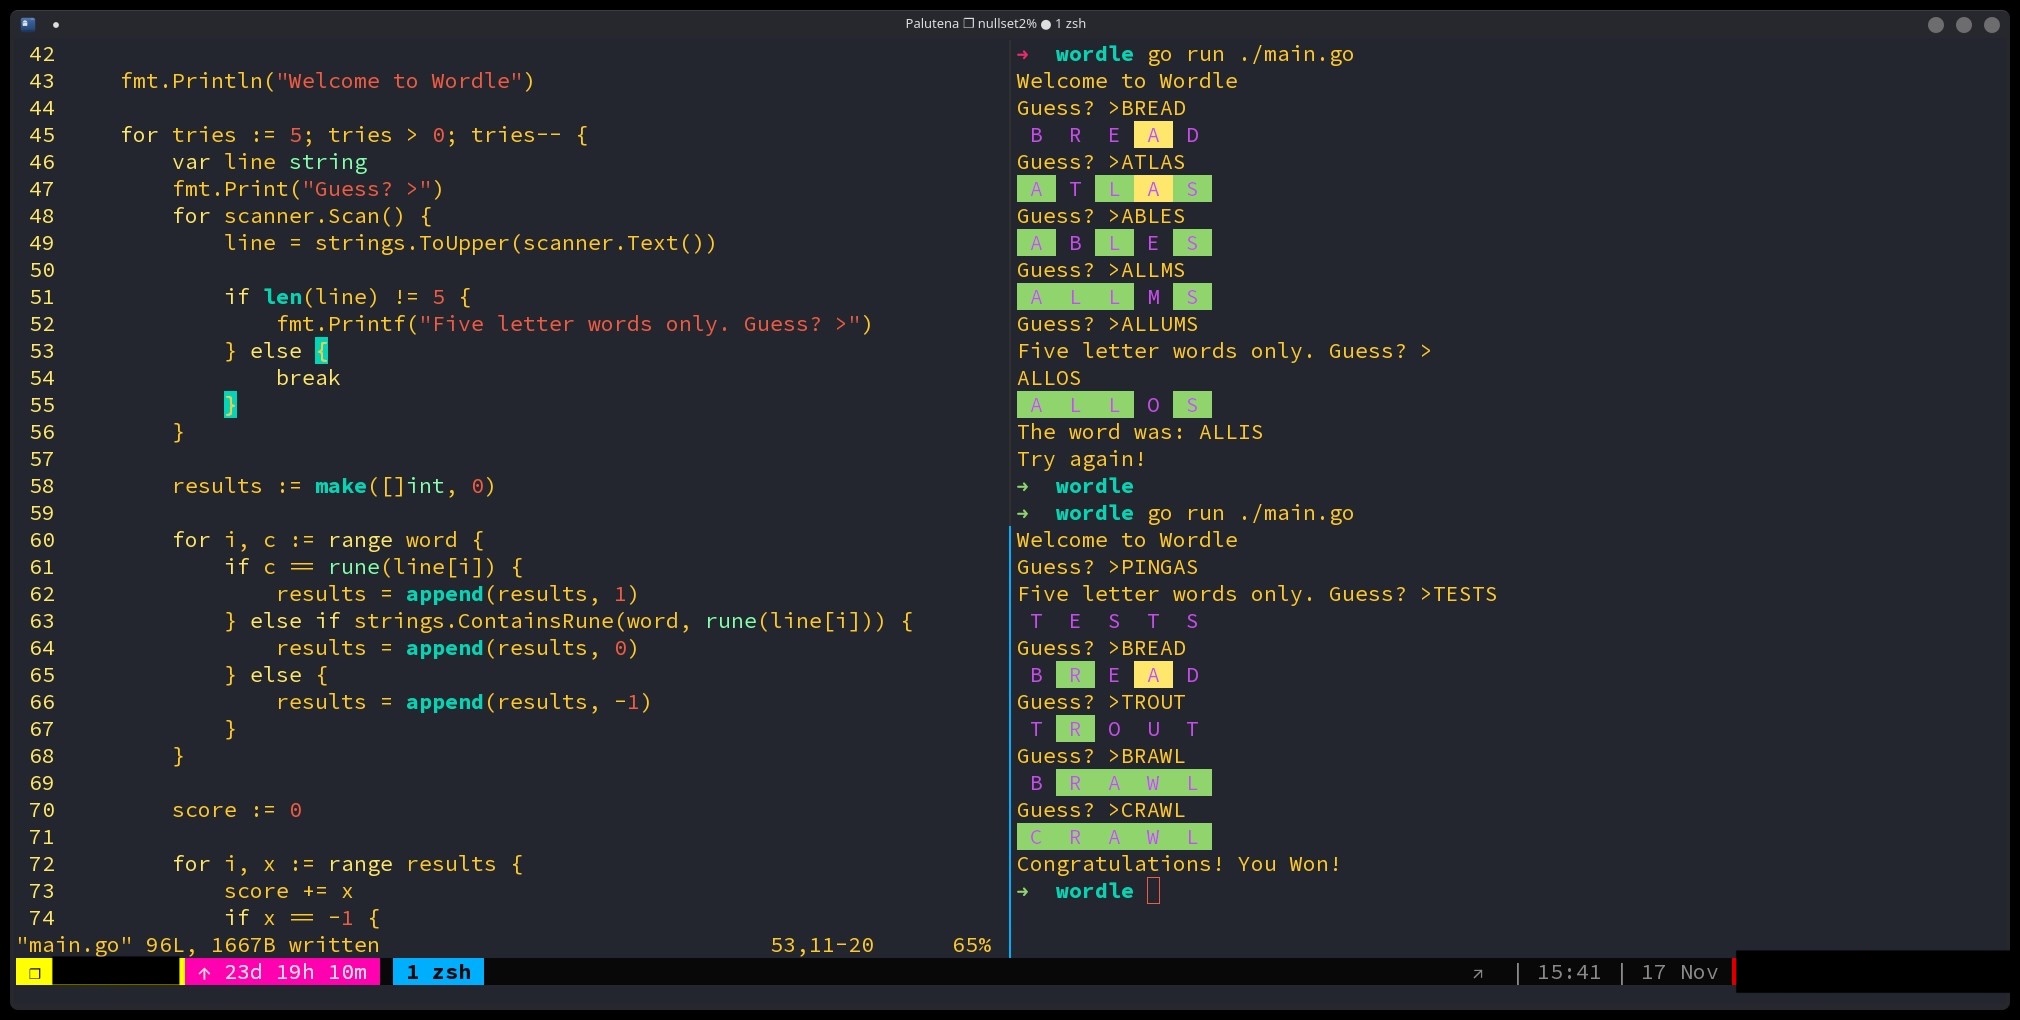This screenshot has height=1020, width=2020.
Task: Click line number 57 in the gutter
Action: (x=42, y=459)
